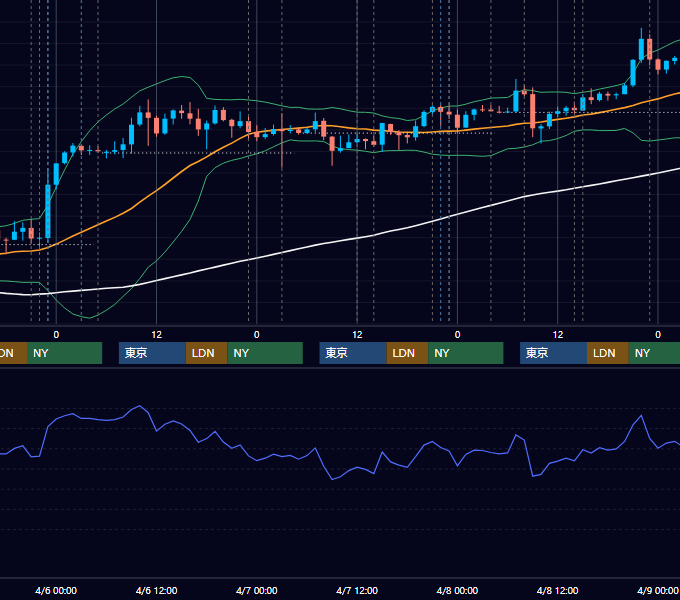
Task: Select the LDN session block on 4/6
Action: 206,353
